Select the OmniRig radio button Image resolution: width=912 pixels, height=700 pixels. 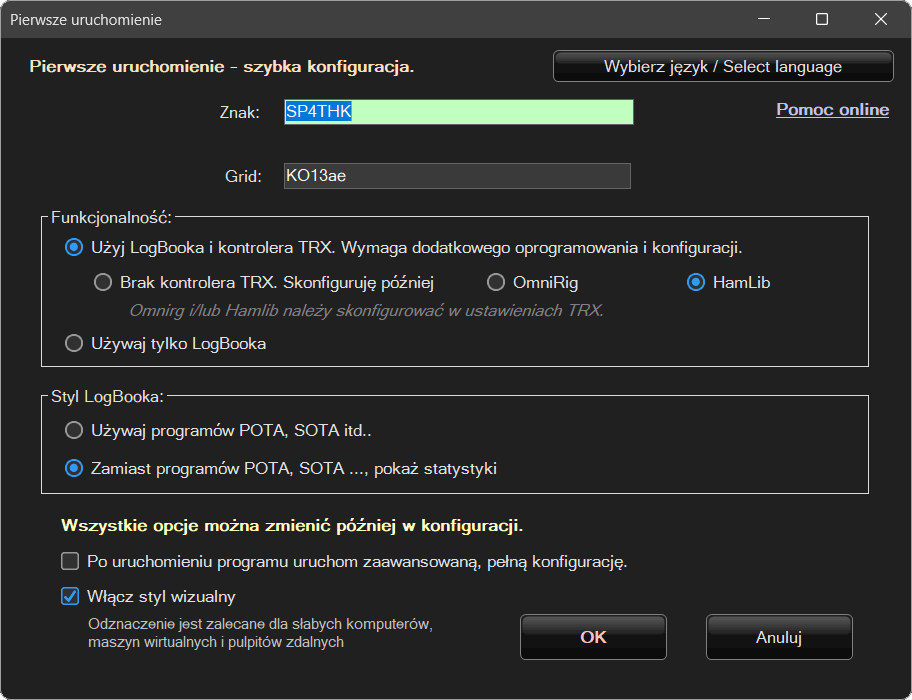(495, 283)
